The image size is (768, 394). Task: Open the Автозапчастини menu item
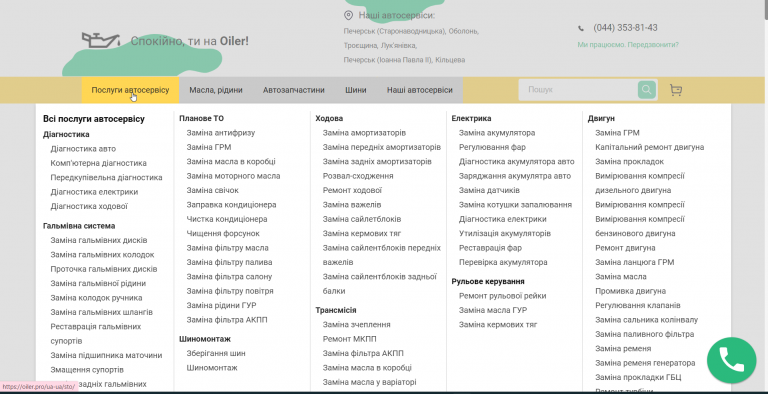point(294,90)
